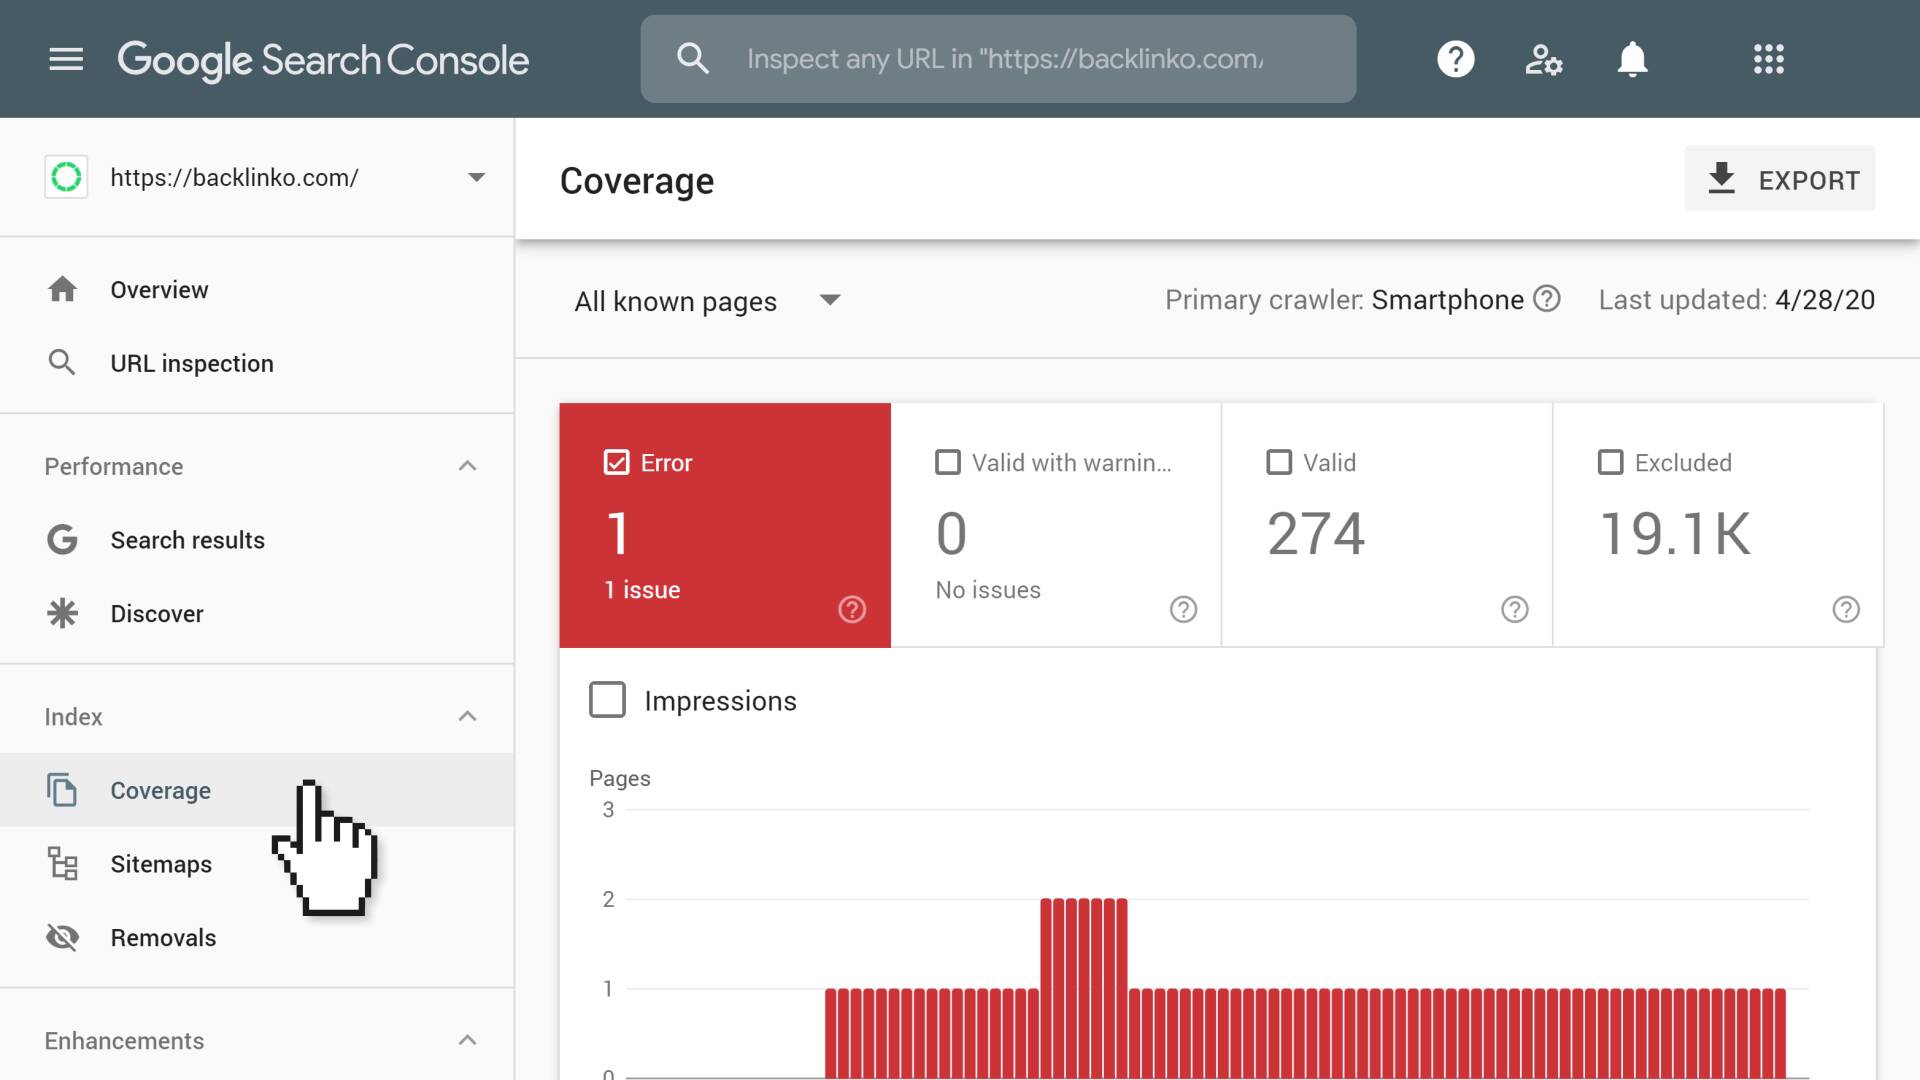Open help icon on Excluded card
The image size is (1920, 1080).
(x=1845, y=609)
